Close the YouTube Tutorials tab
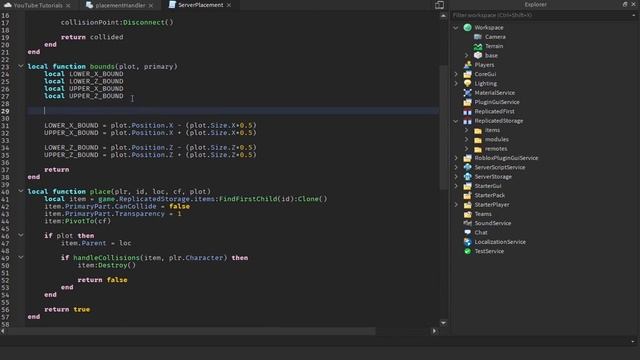 (68, 5)
